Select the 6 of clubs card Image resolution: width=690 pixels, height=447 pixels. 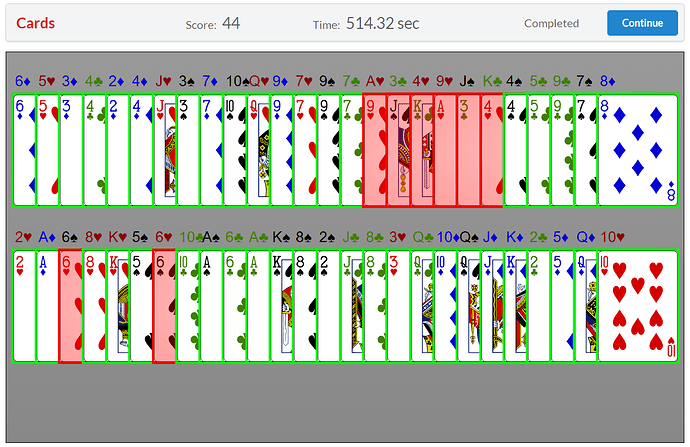[x=235, y=306]
